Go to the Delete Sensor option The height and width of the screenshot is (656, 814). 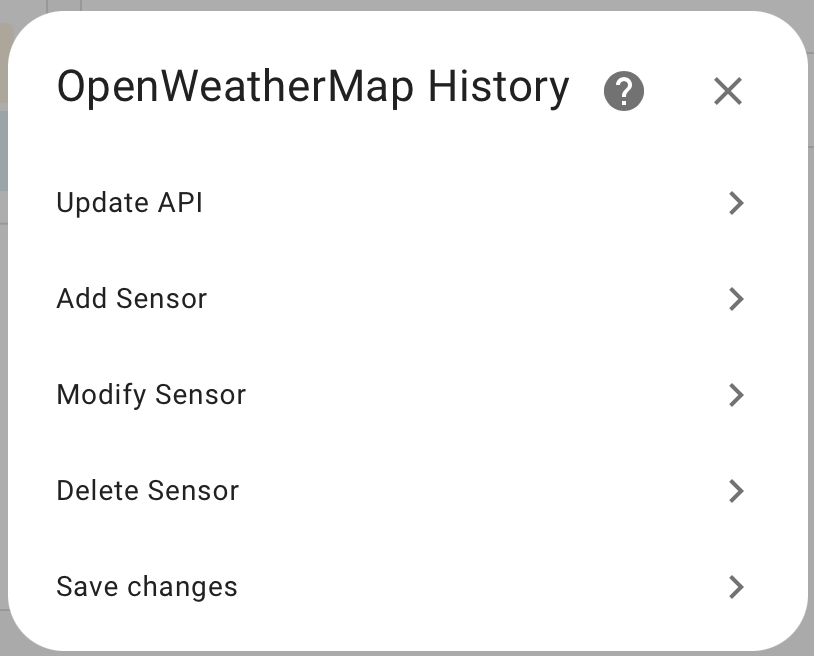[148, 491]
